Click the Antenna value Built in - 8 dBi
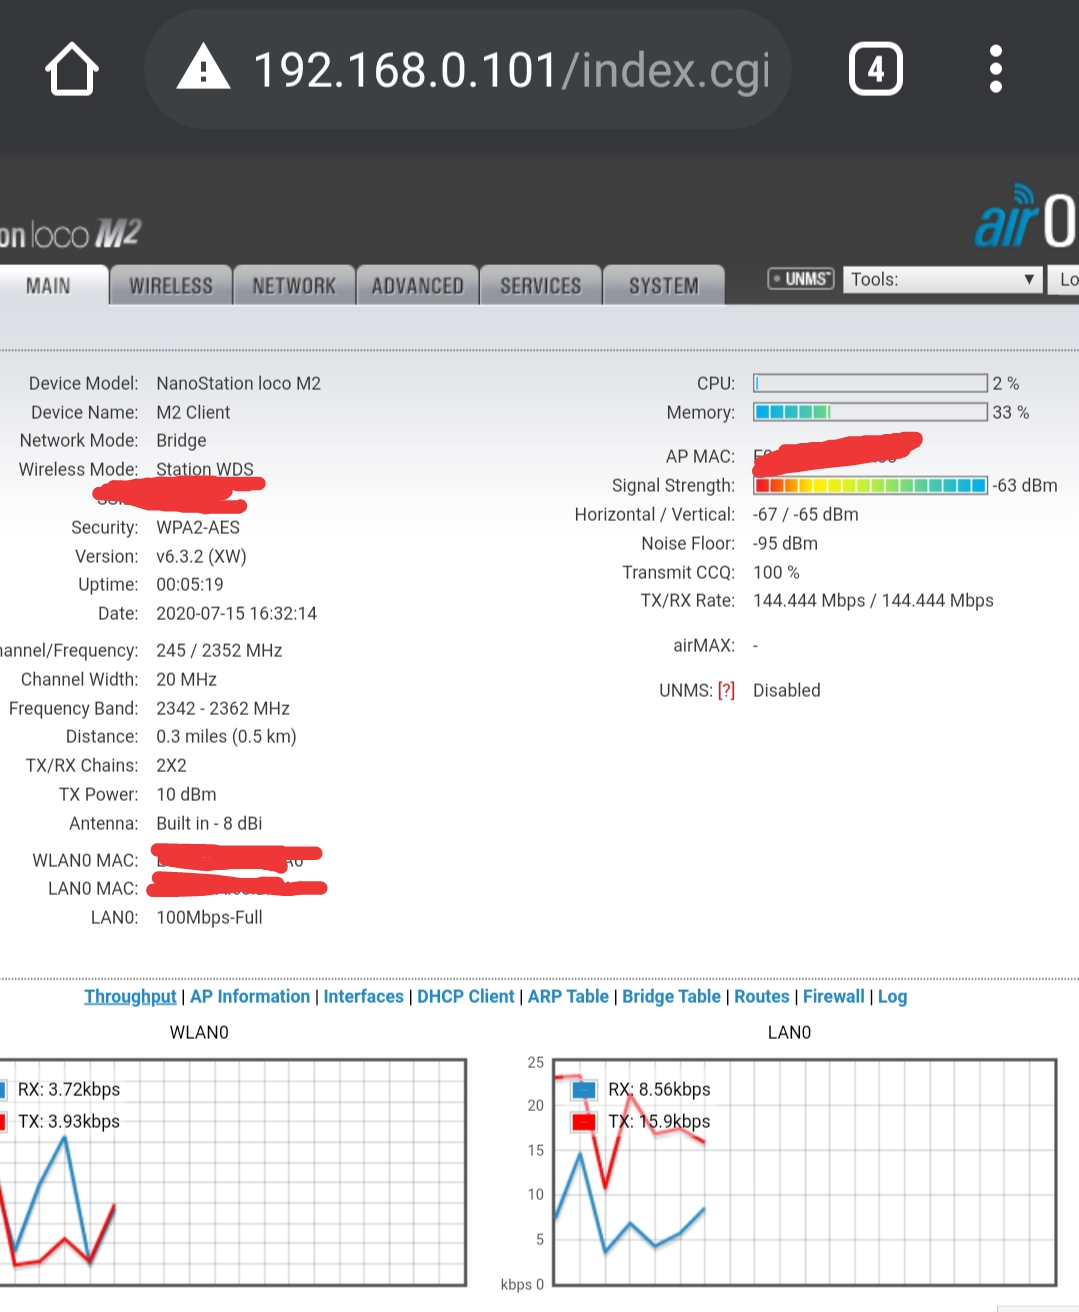Image resolution: width=1079 pixels, height=1312 pixels. 209,823
